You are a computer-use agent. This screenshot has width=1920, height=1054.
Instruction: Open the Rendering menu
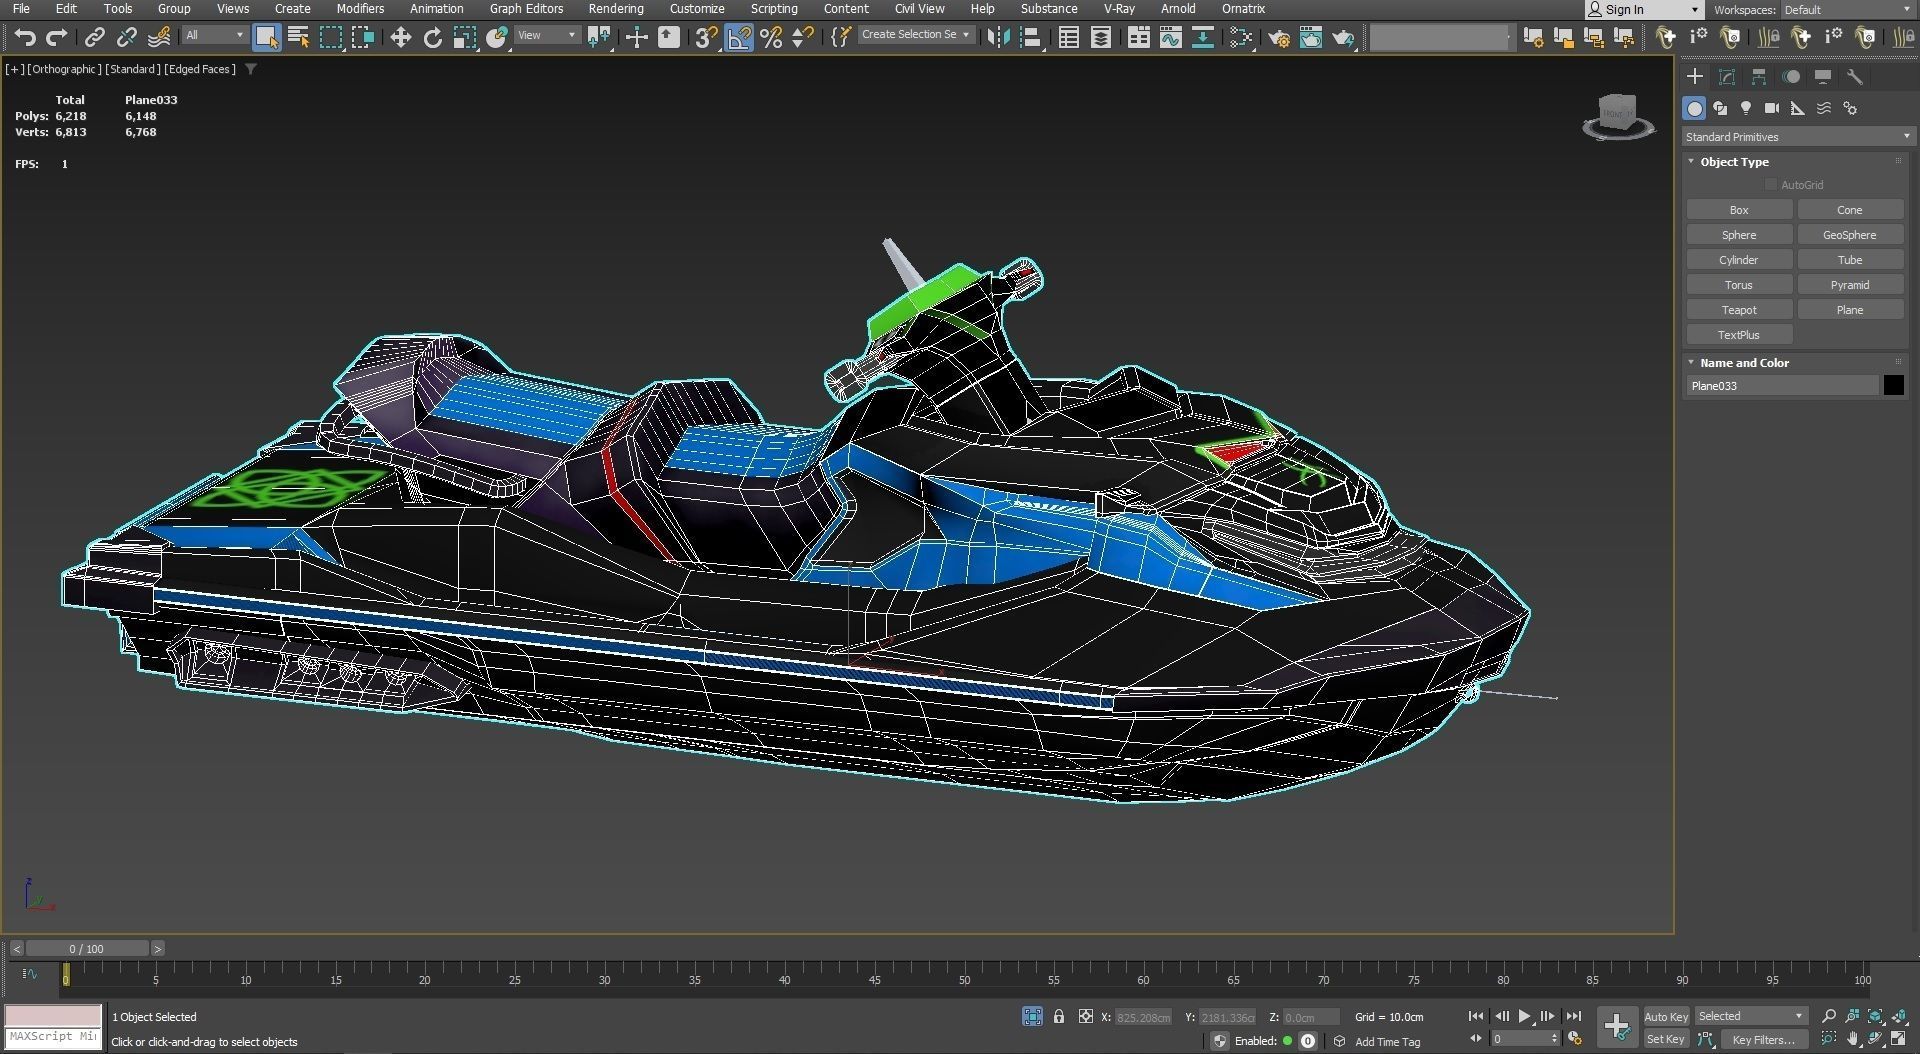point(615,8)
